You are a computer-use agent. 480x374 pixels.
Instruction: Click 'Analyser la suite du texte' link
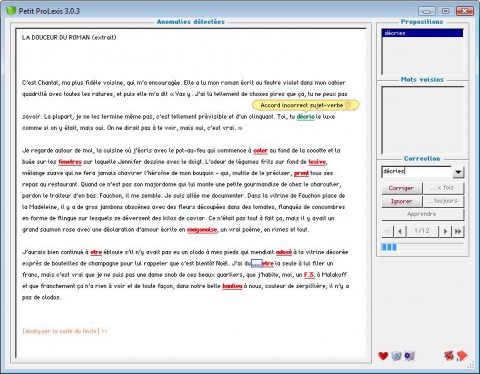coord(65,331)
